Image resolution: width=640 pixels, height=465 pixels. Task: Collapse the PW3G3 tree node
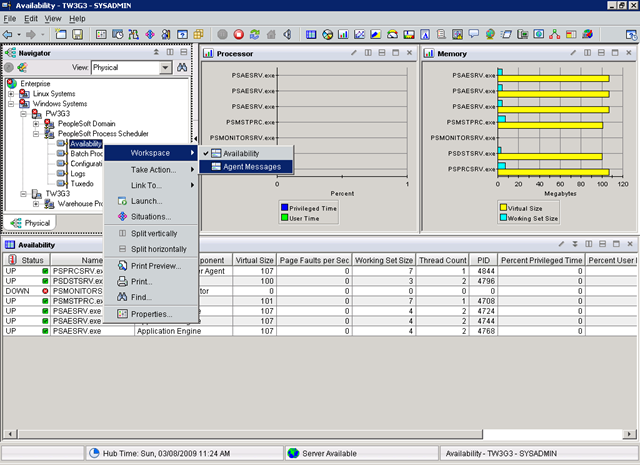(24, 113)
